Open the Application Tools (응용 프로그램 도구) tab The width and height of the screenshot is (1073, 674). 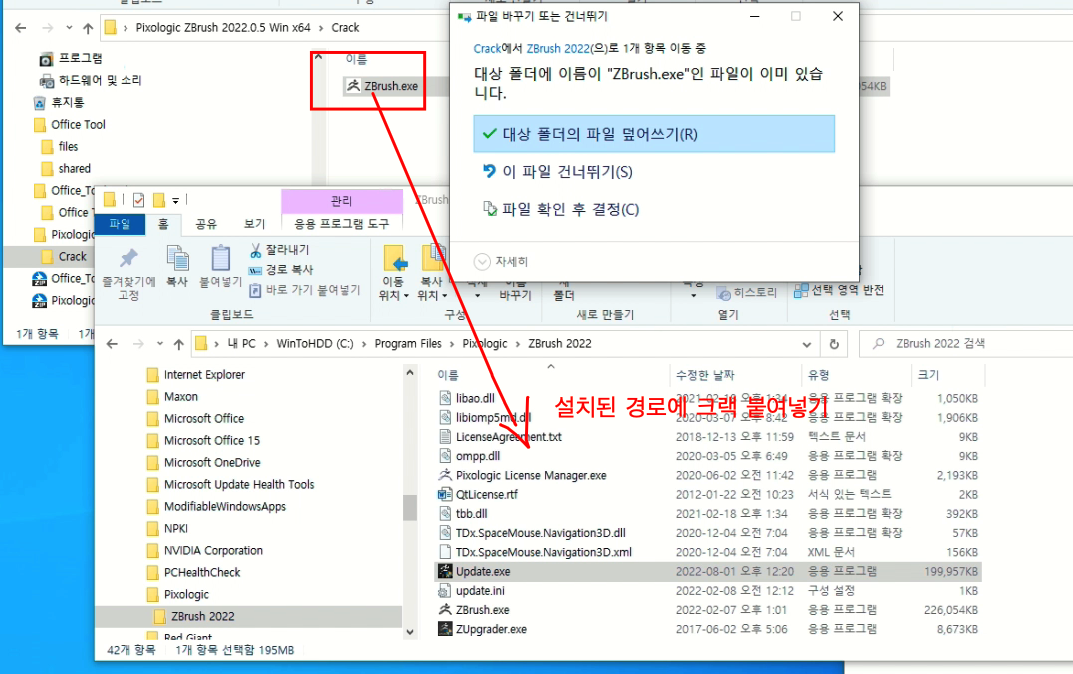click(341, 224)
